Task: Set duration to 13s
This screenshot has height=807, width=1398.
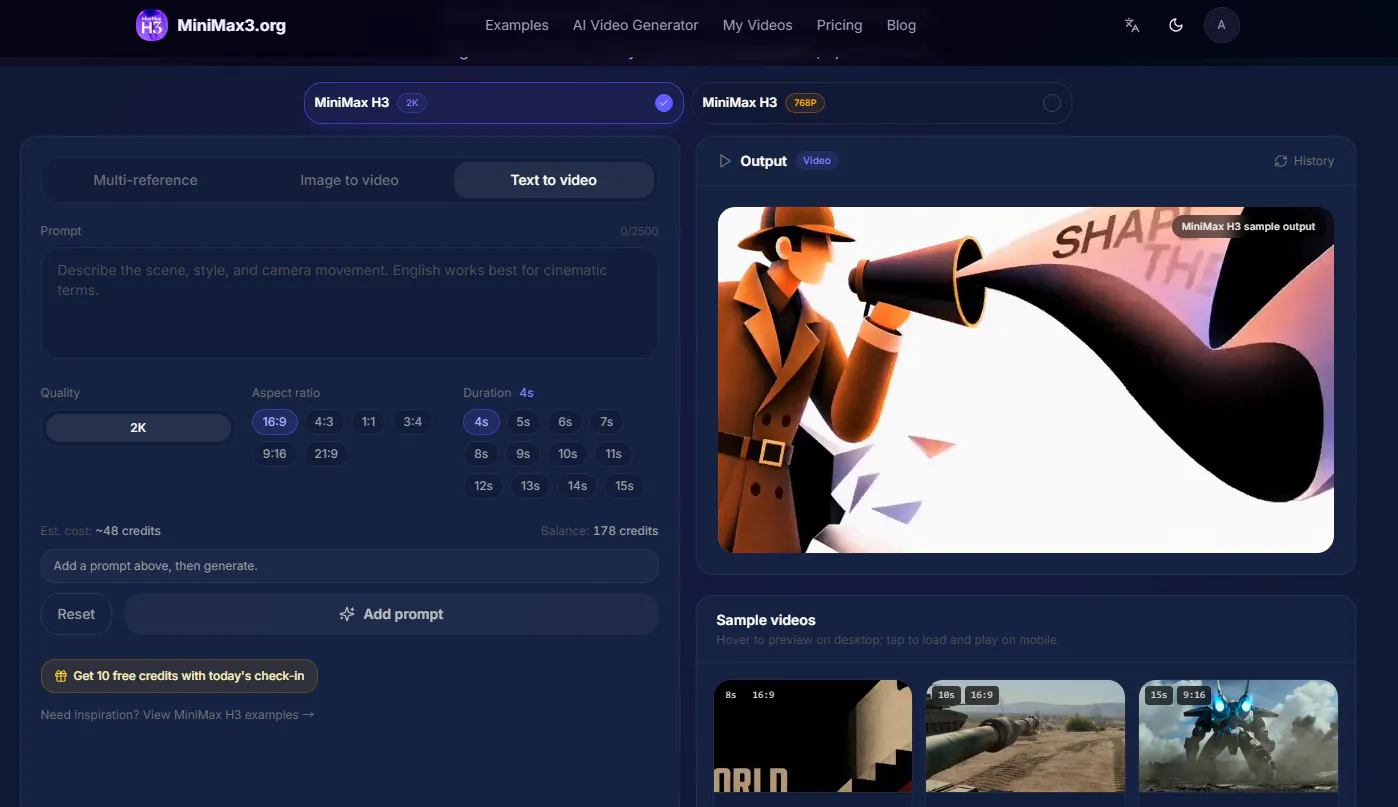Action: click(x=530, y=486)
